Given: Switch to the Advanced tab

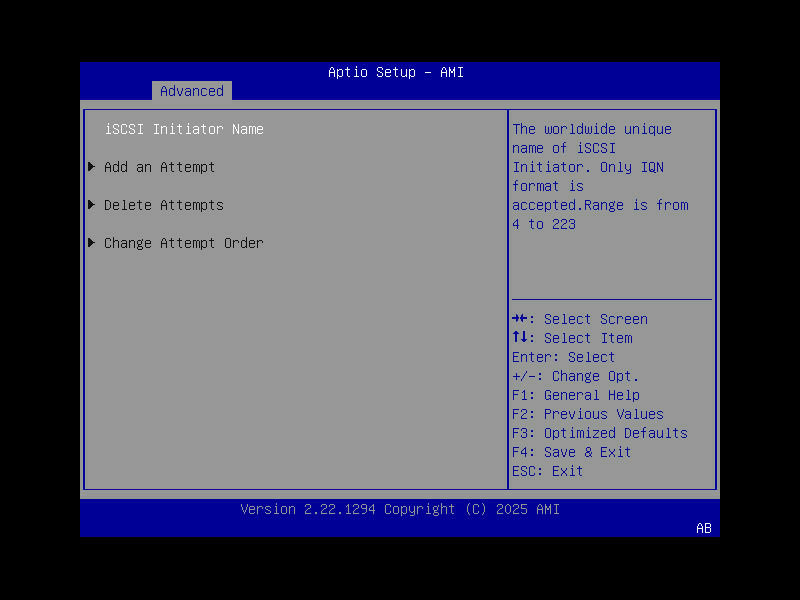Looking at the screenshot, I should 191,91.
